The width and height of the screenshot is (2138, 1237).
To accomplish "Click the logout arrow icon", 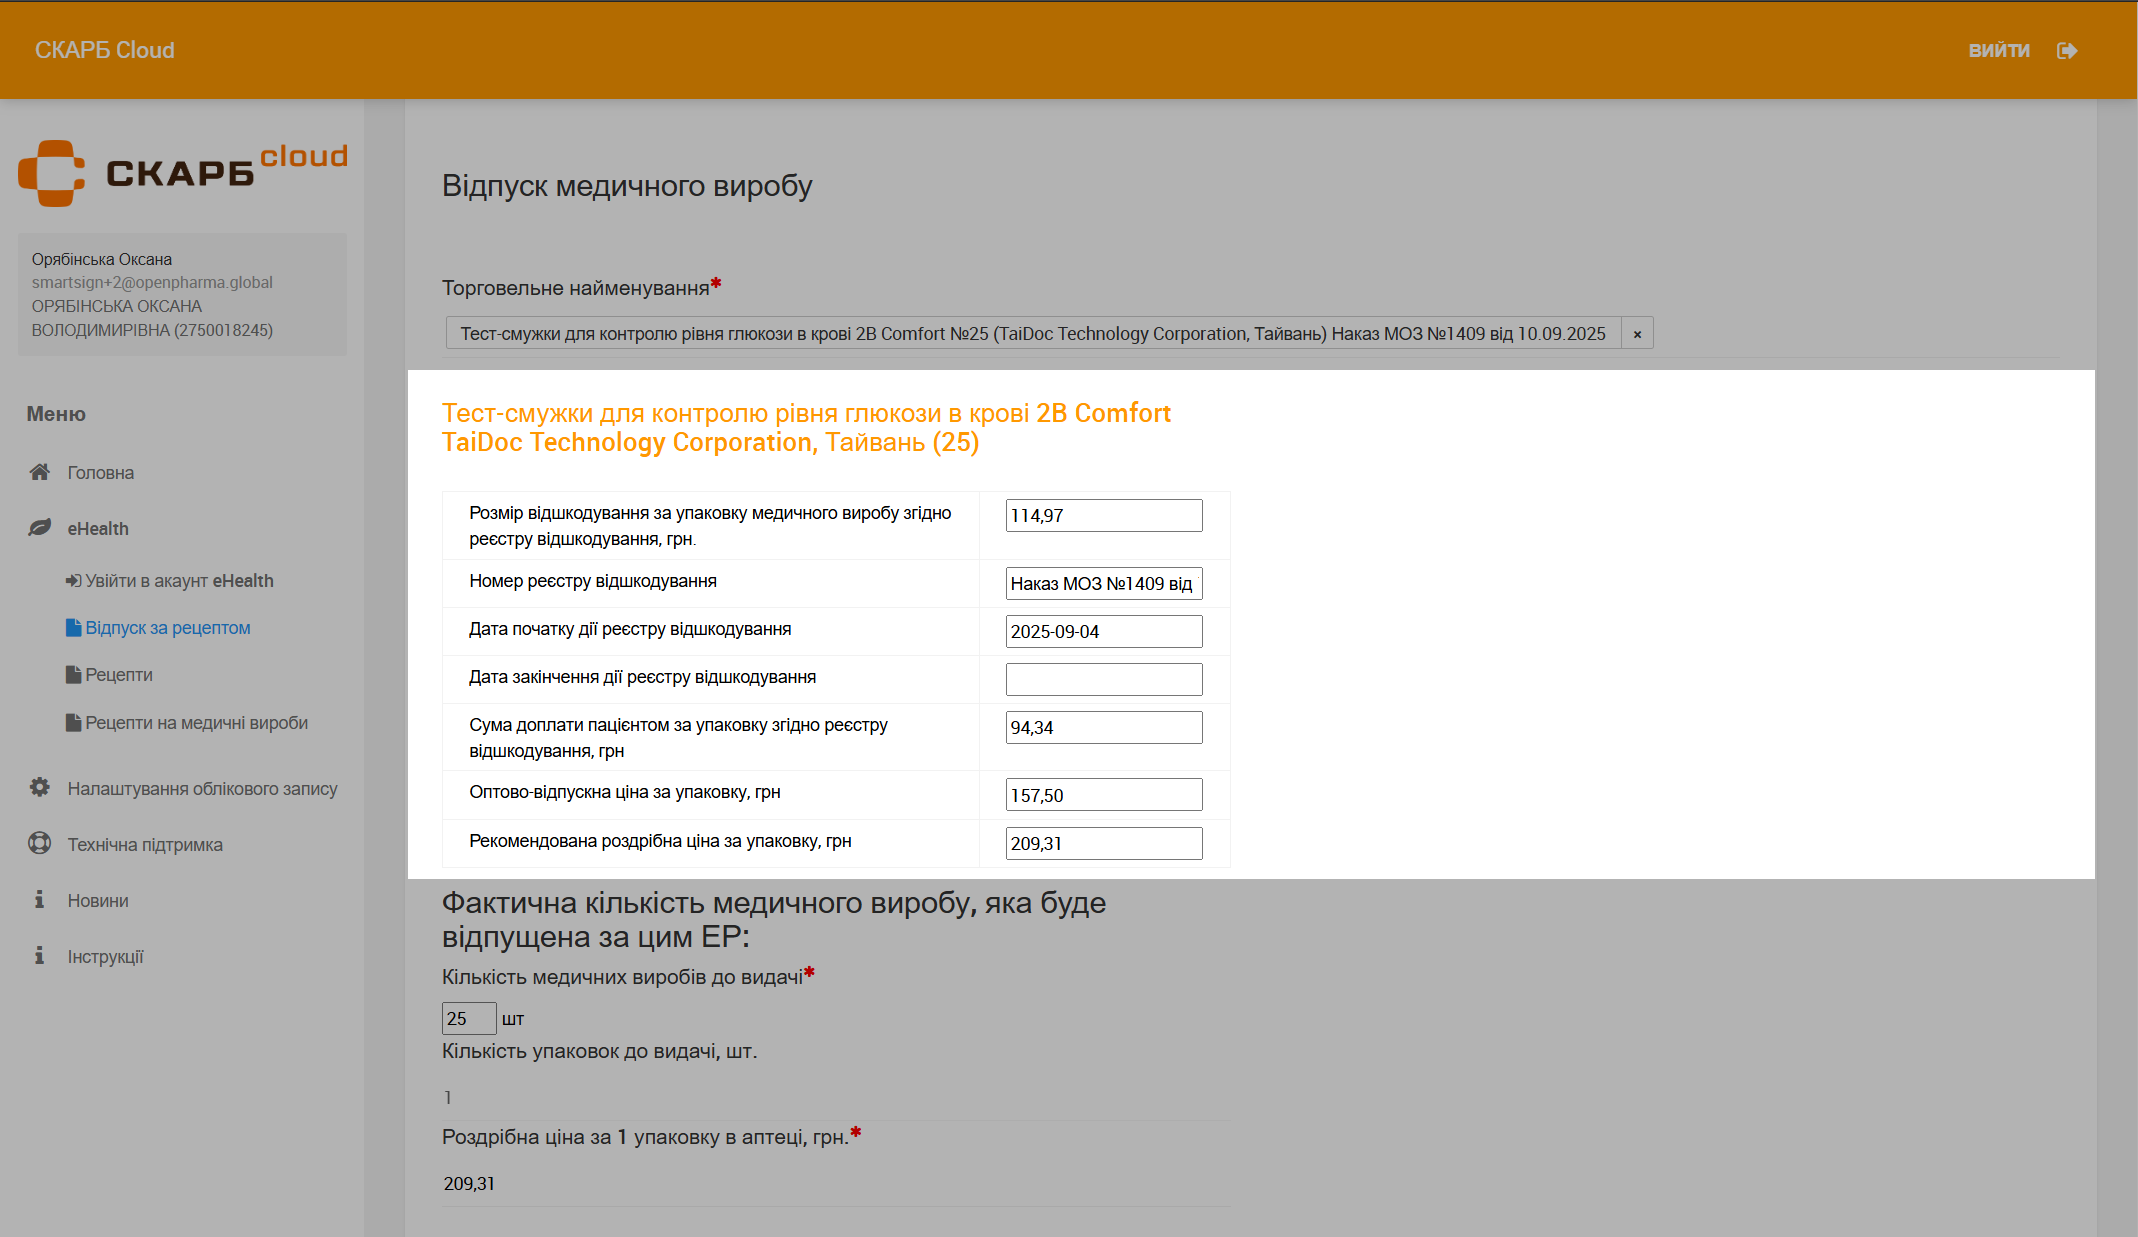I will [x=2067, y=51].
